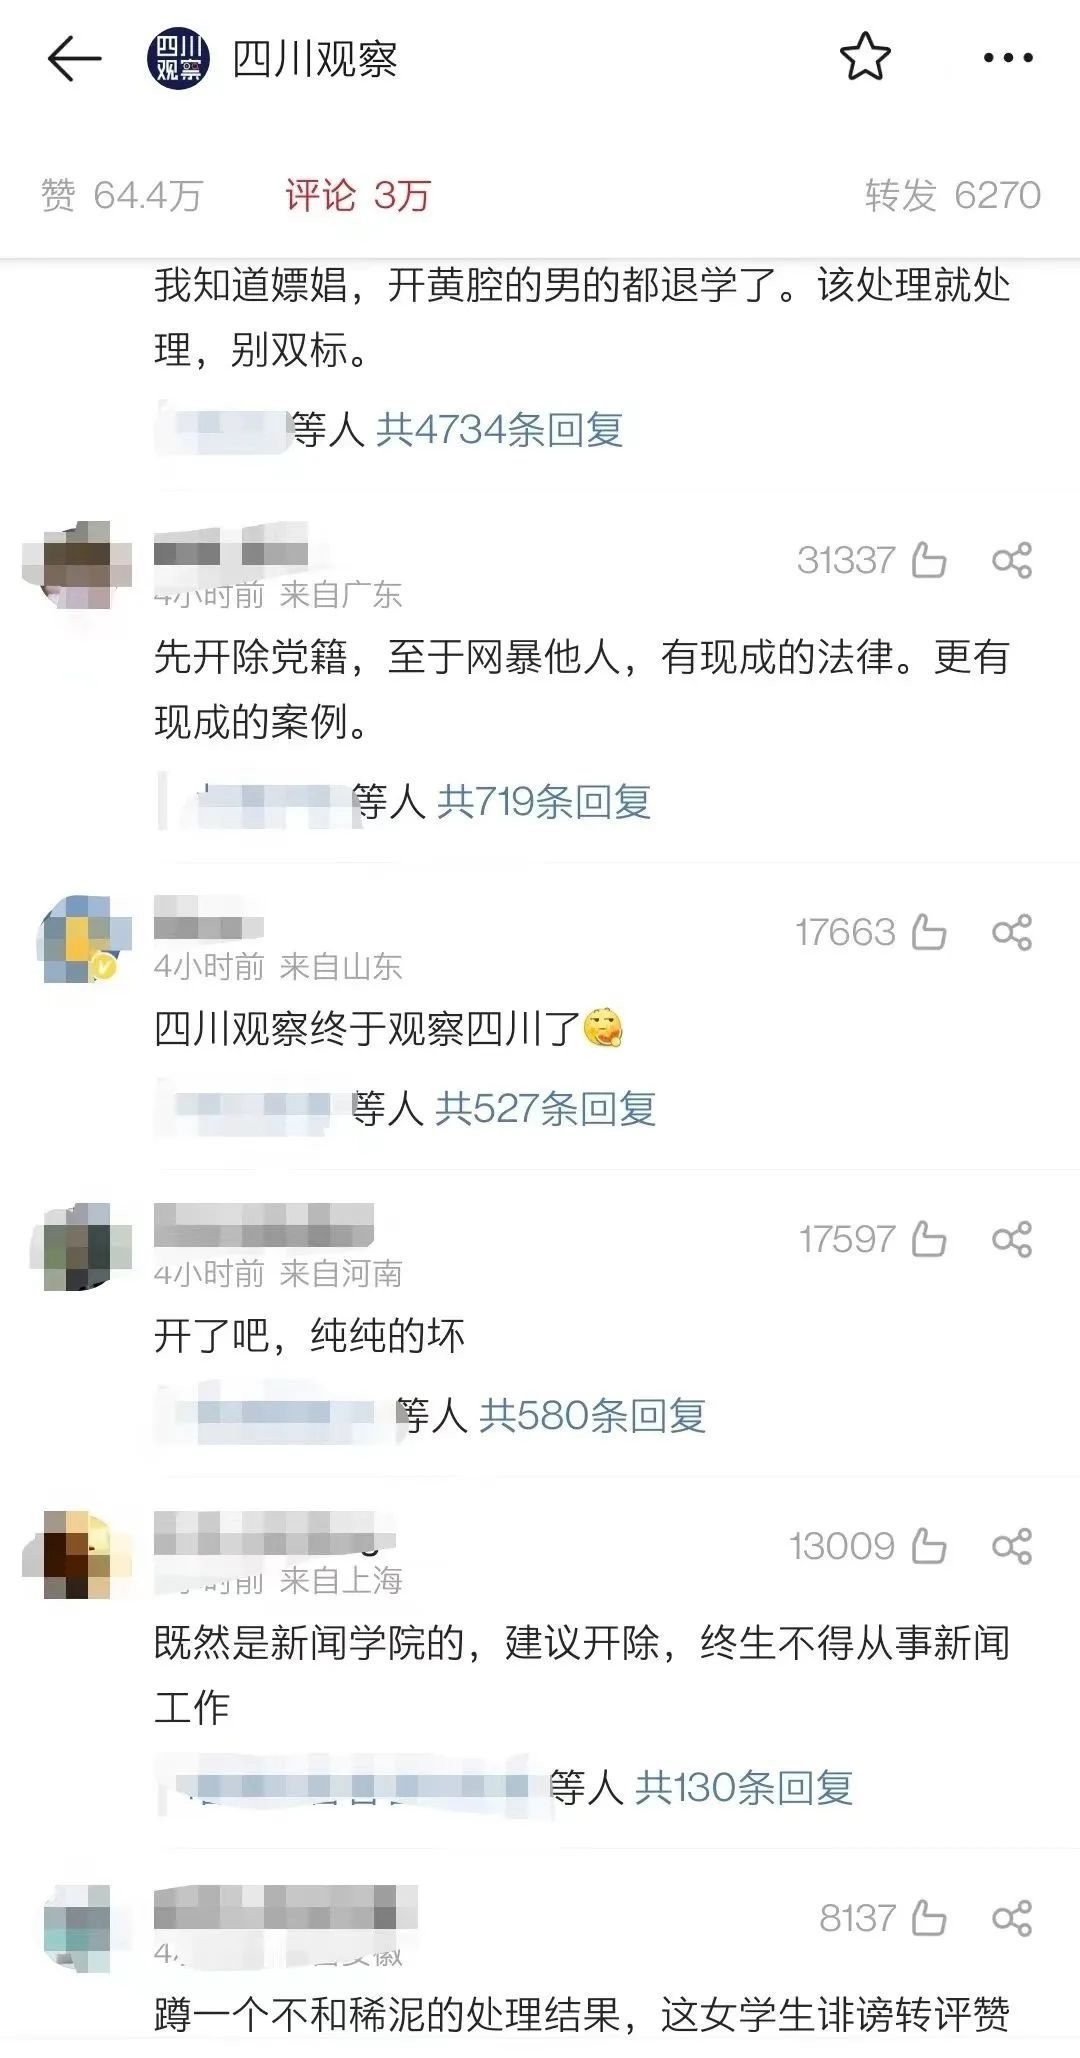Expand 共719条回复 replies
The height and width of the screenshot is (2058, 1080).
[x=544, y=802]
